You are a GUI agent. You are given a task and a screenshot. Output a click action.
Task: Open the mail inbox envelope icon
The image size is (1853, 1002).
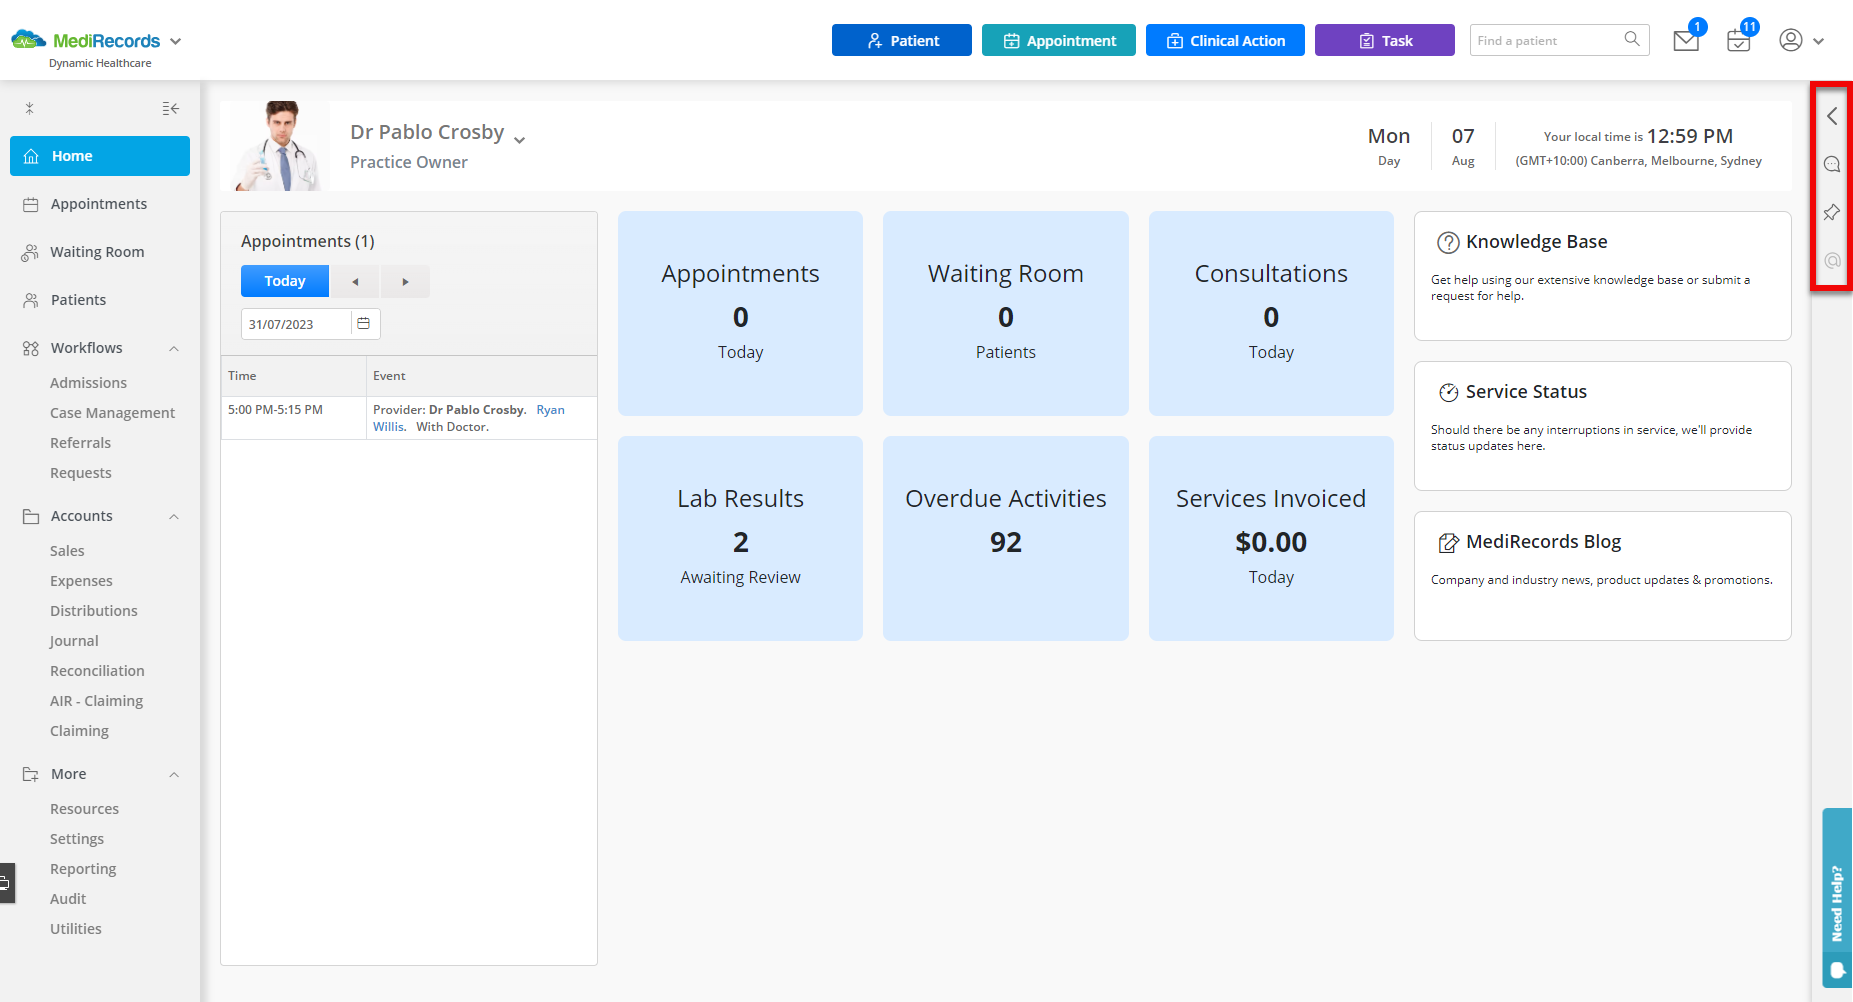click(x=1686, y=41)
